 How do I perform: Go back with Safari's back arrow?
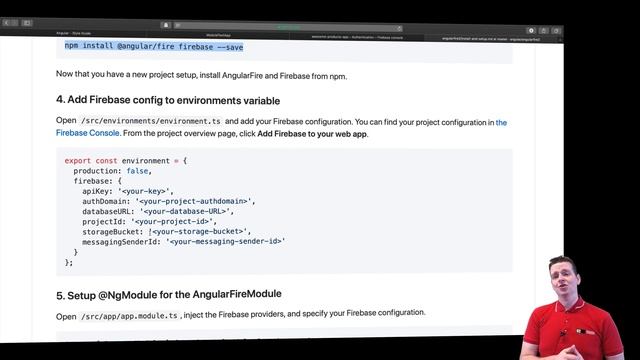pyautogui.click(x=7, y=23)
